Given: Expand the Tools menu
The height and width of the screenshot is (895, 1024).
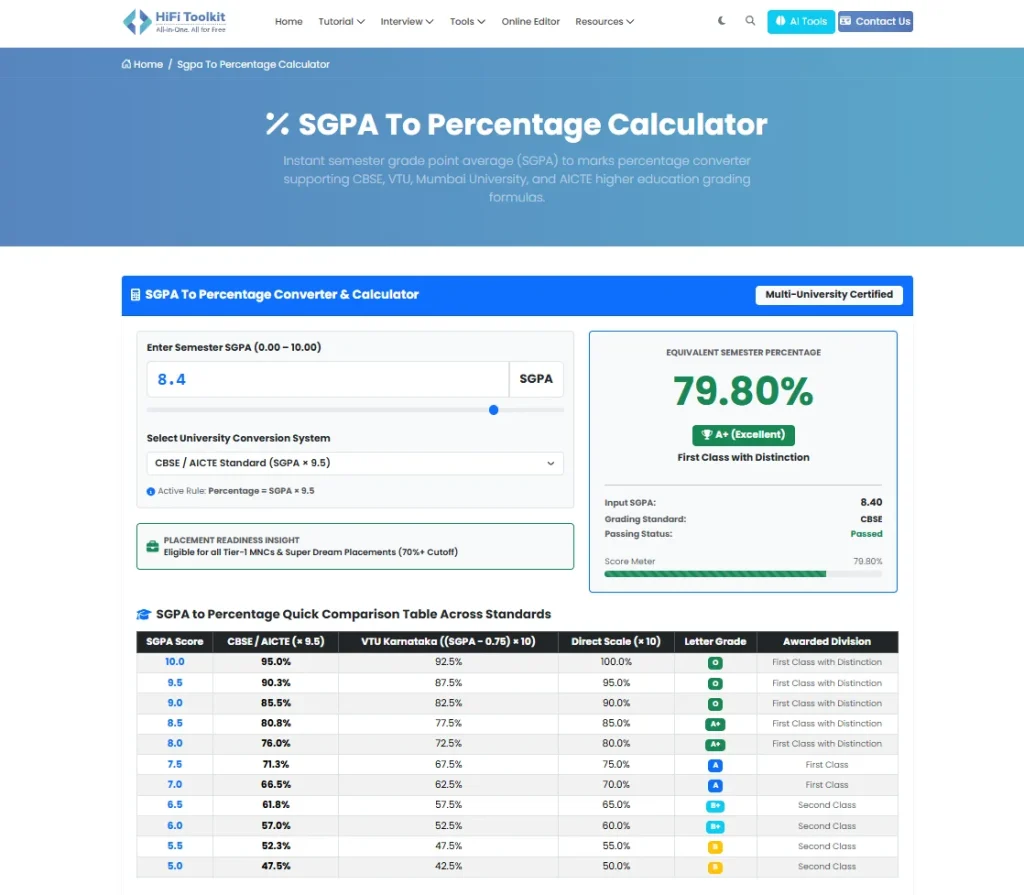Looking at the screenshot, I should click(x=468, y=22).
